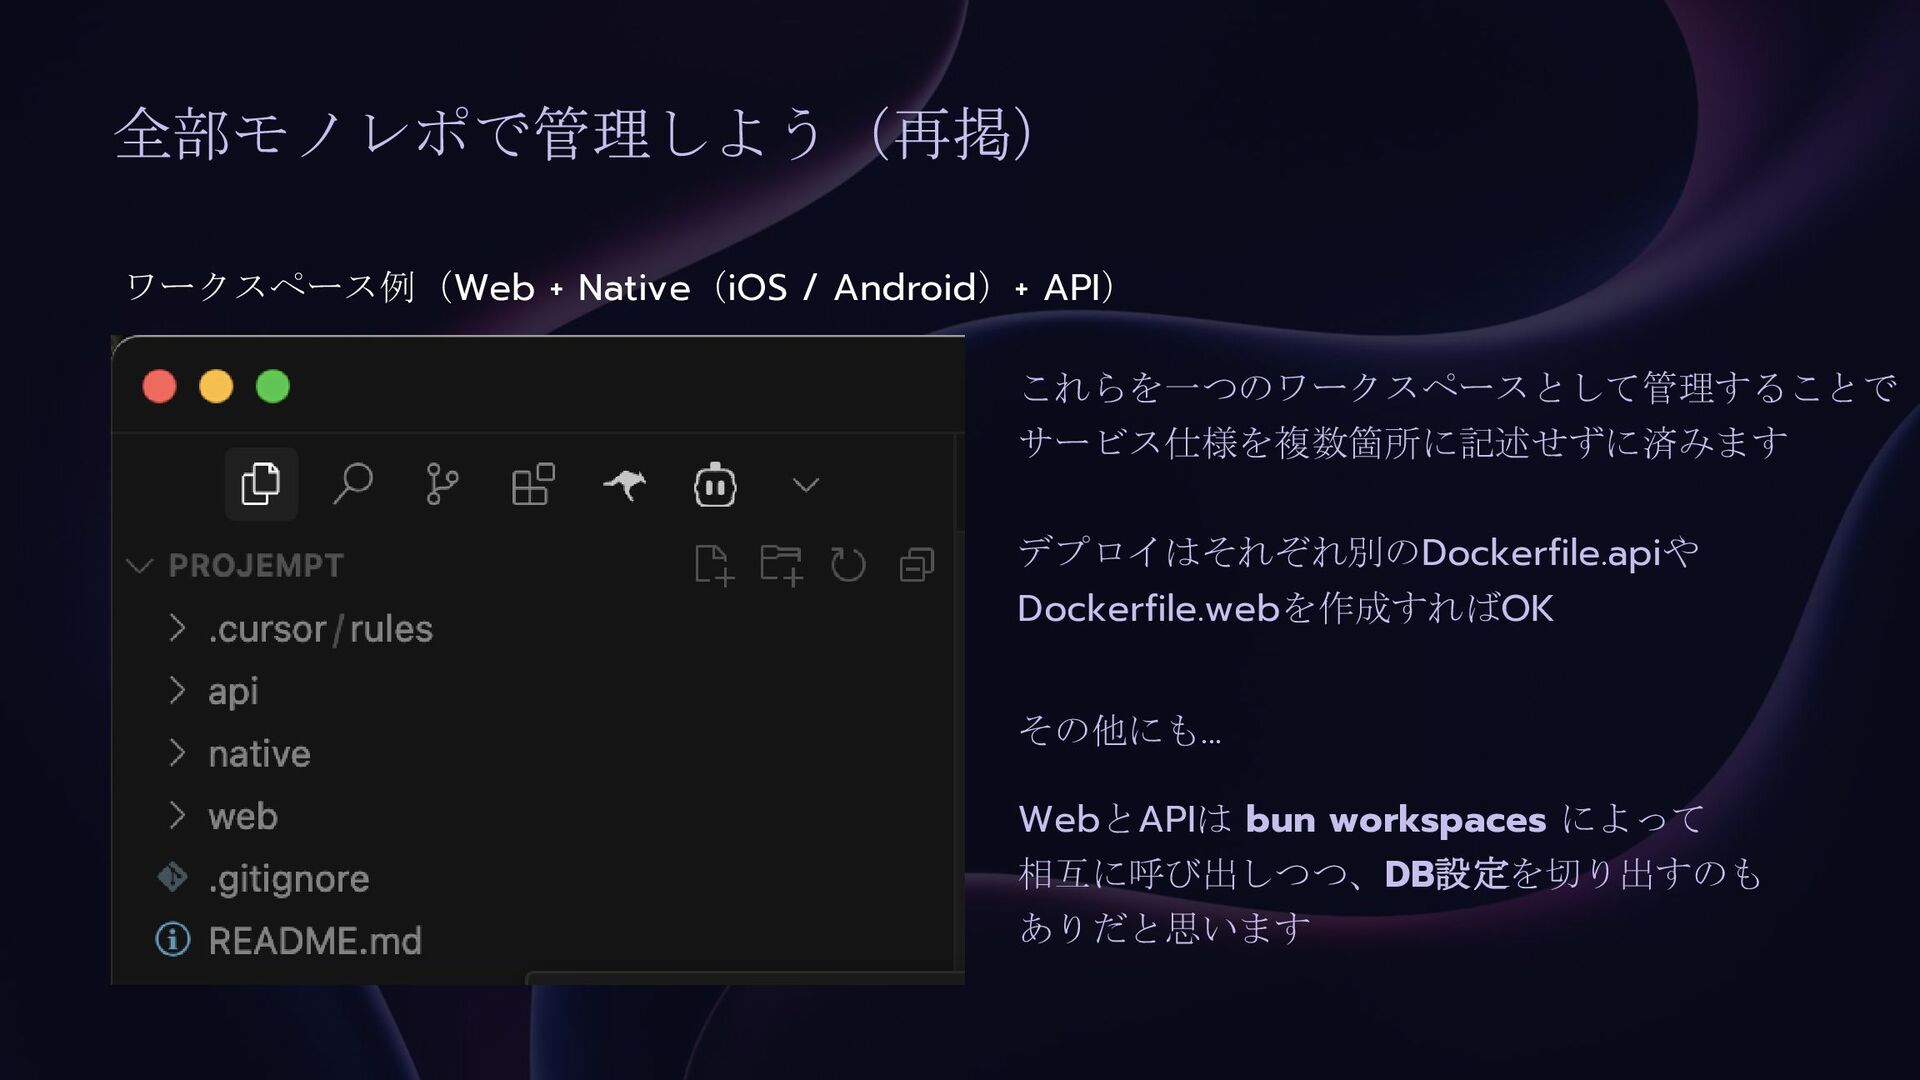Click the green zoom window button

click(273, 386)
